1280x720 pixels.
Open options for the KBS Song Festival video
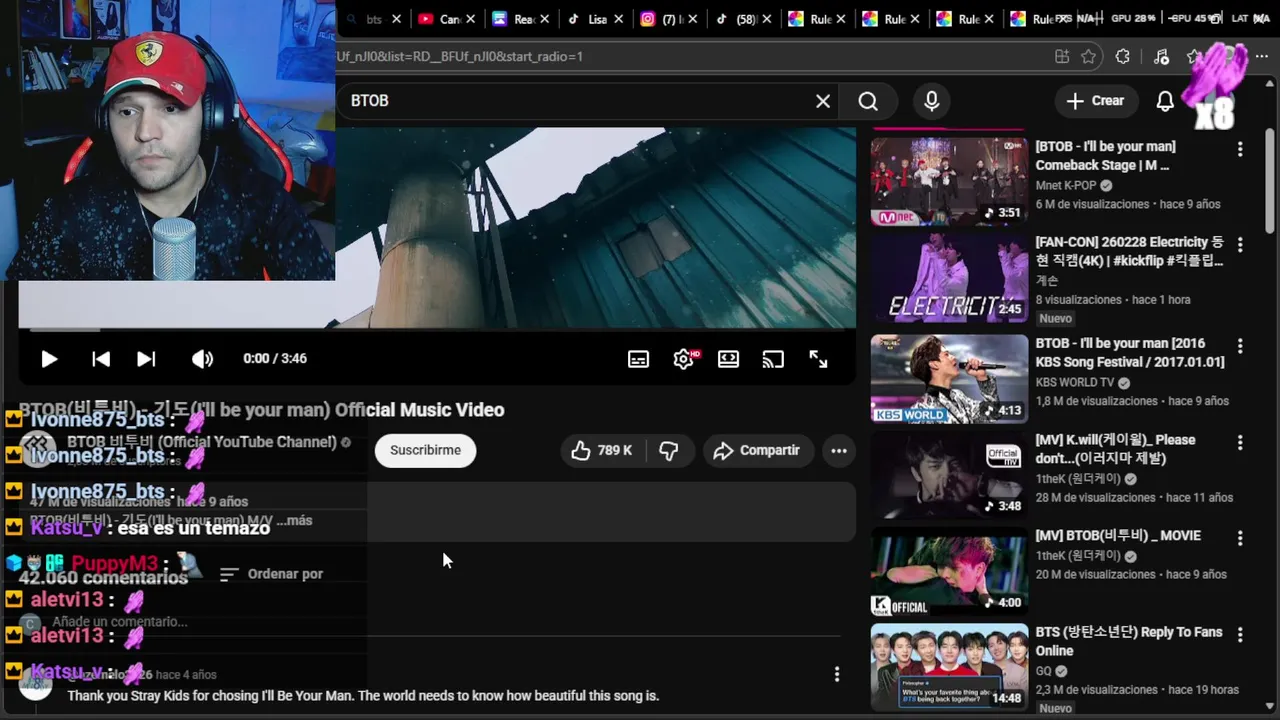1240,346
